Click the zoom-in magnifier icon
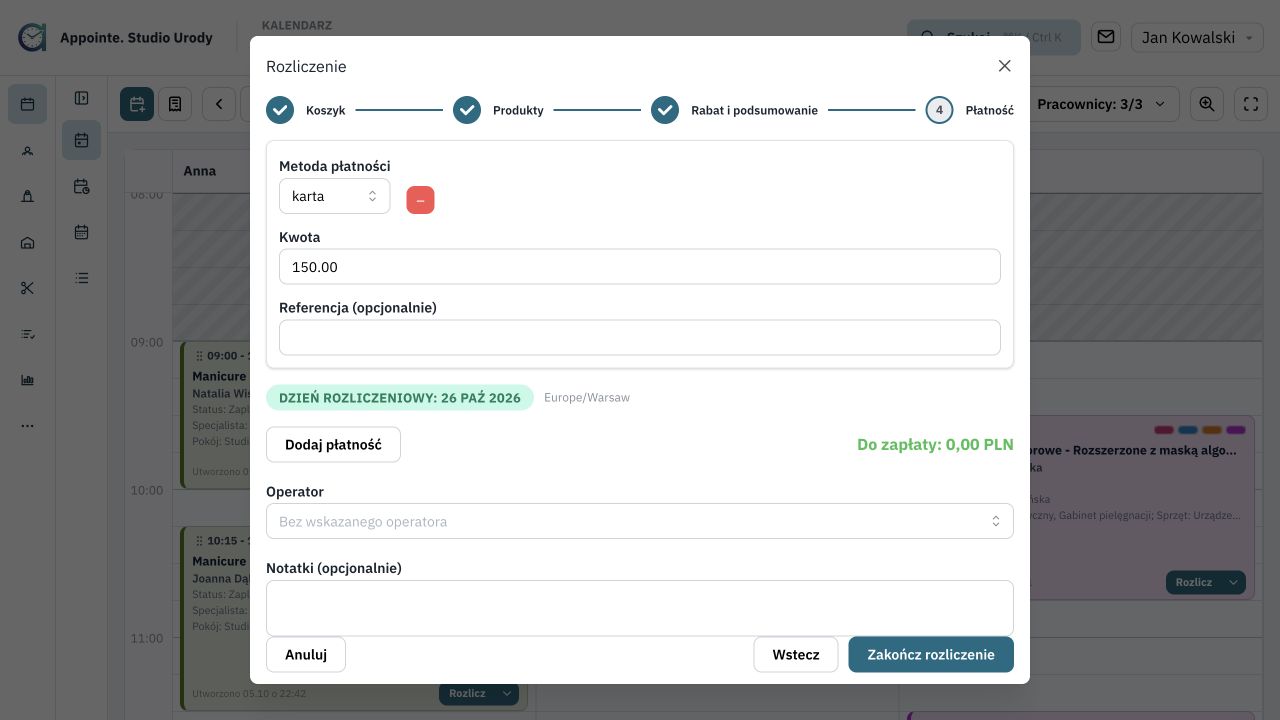 [1207, 104]
